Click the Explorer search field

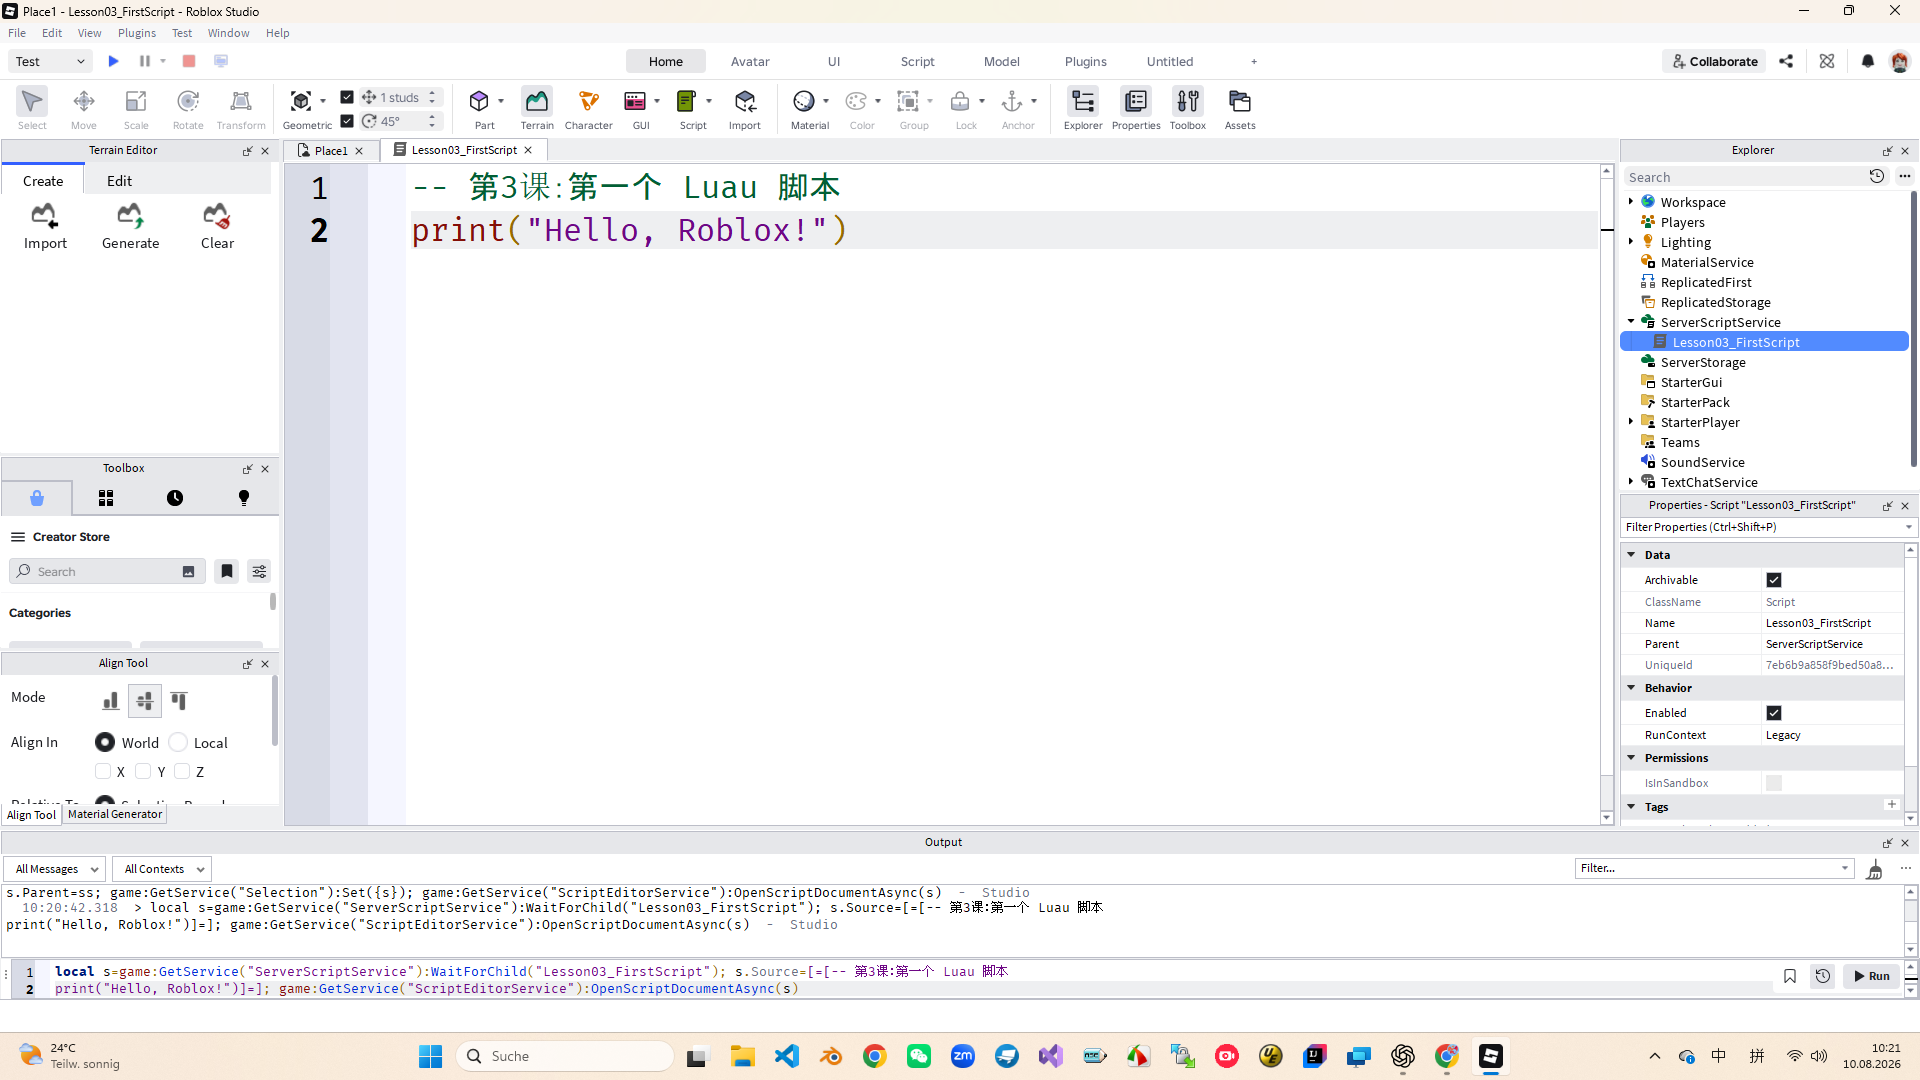tap(1745, 177)
